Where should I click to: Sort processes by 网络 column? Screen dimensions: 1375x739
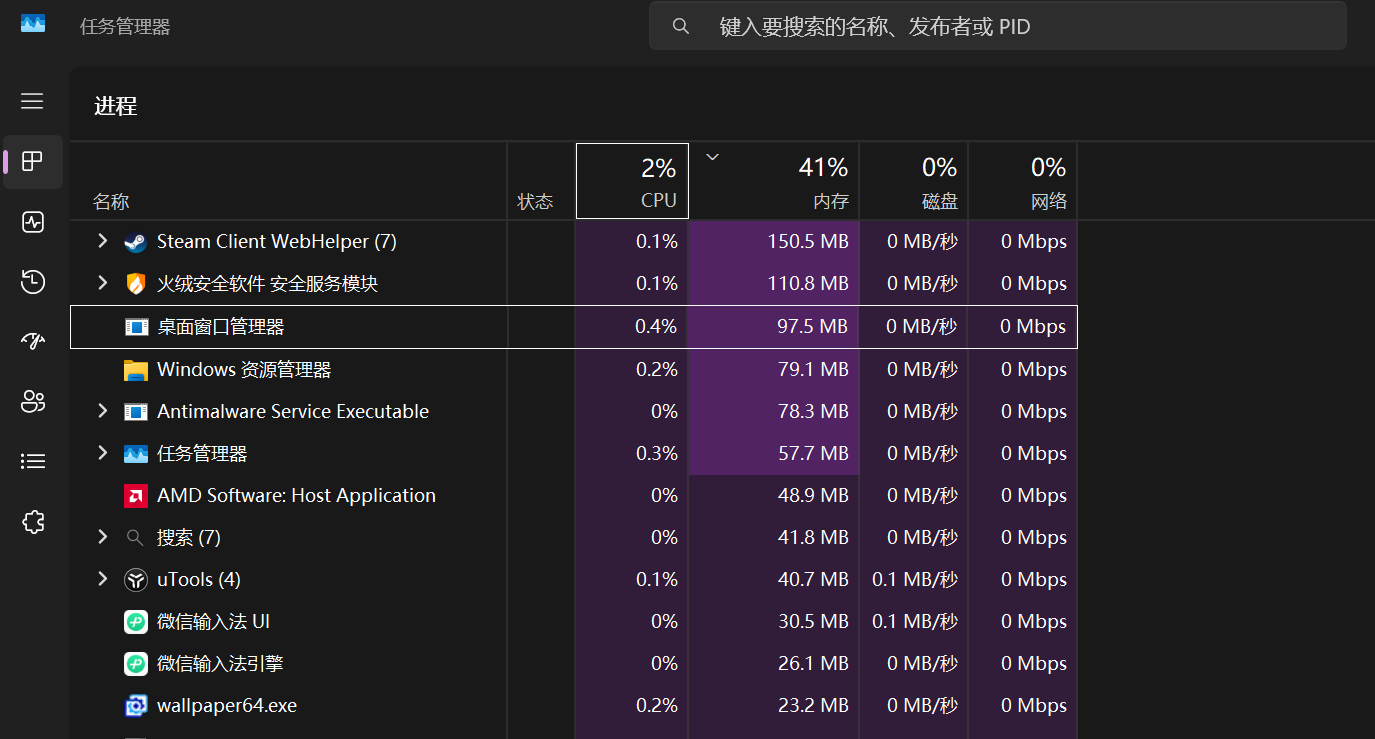[1023, 181]
